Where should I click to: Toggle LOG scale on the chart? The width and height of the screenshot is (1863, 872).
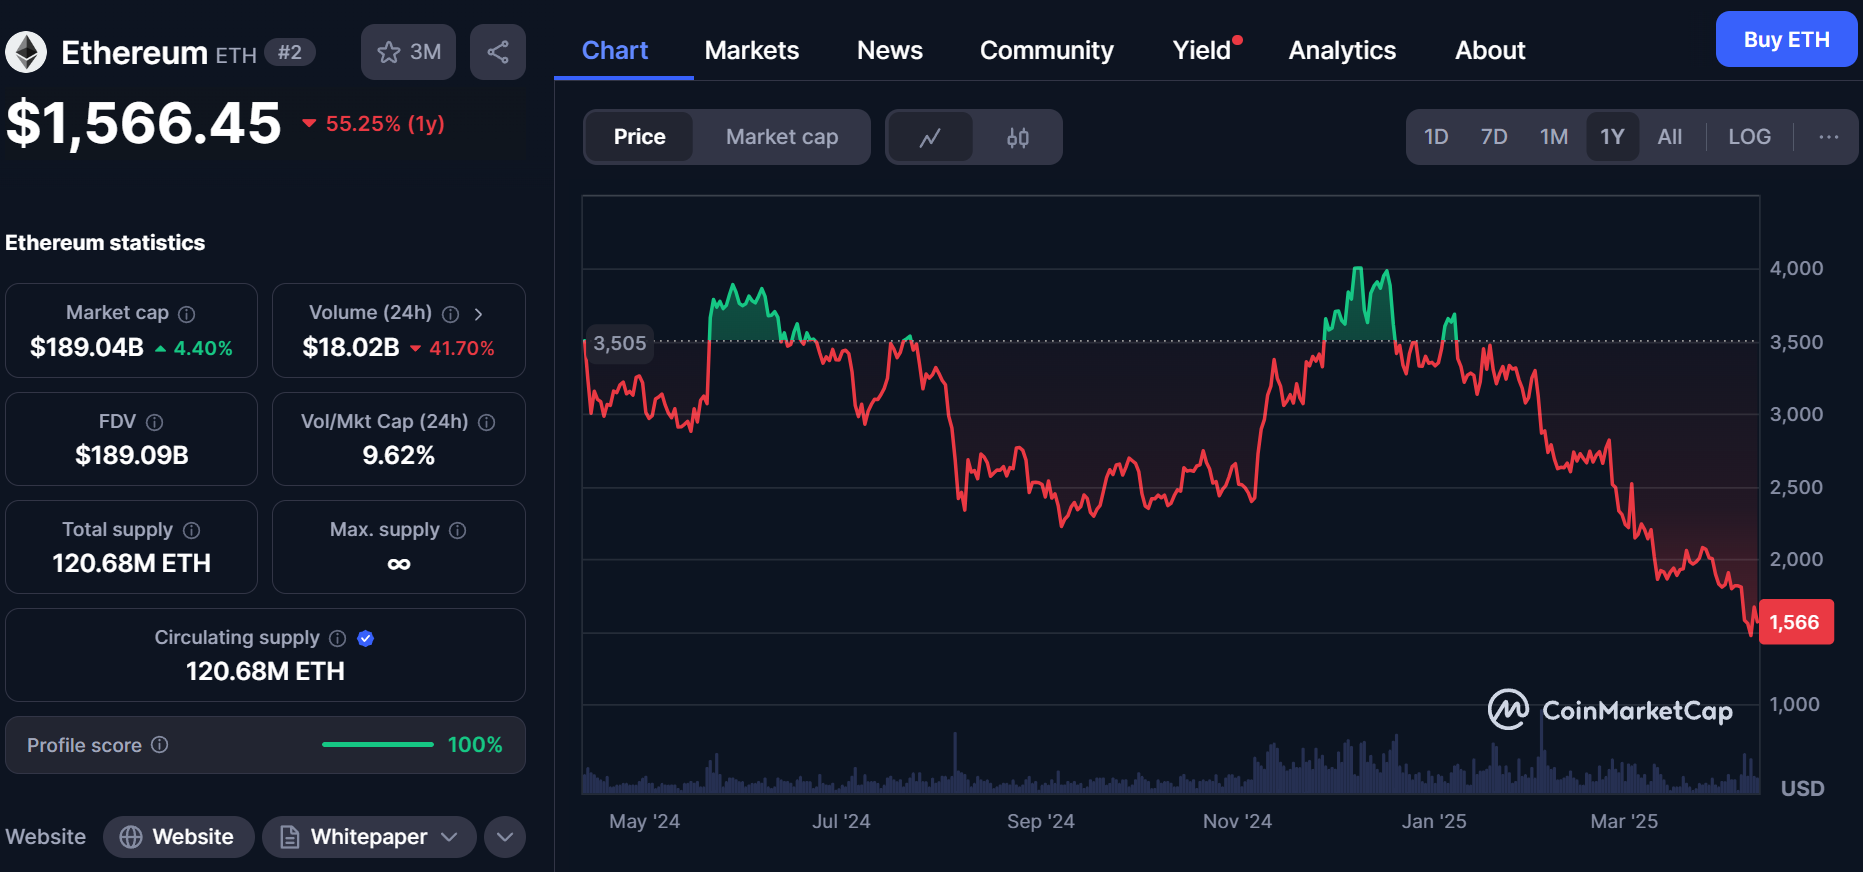1749,137
